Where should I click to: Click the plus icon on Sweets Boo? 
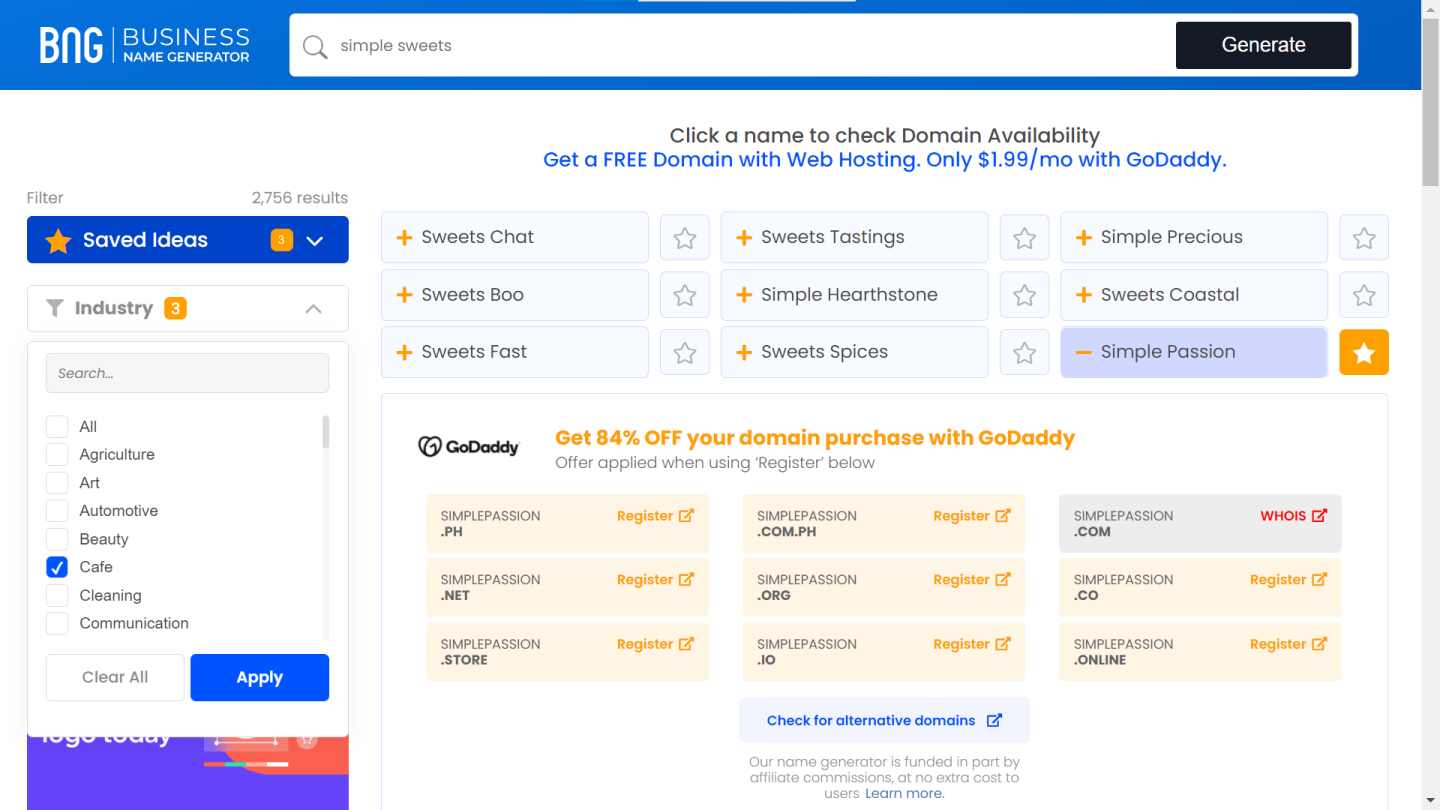pos(405,295)
